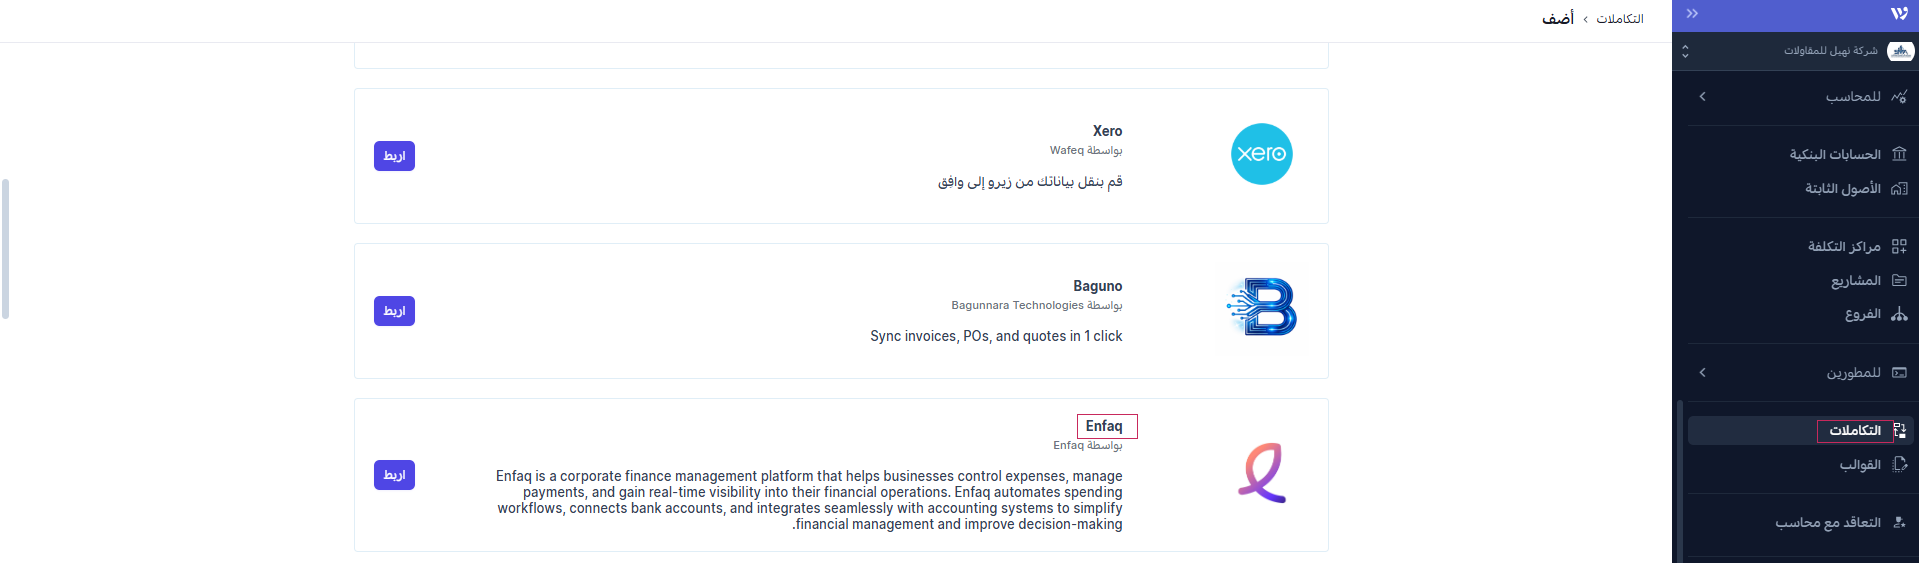Expand the للمطورين section chevron
The height and width of the screenshot is (563, 1919).
pos(1702,373)
